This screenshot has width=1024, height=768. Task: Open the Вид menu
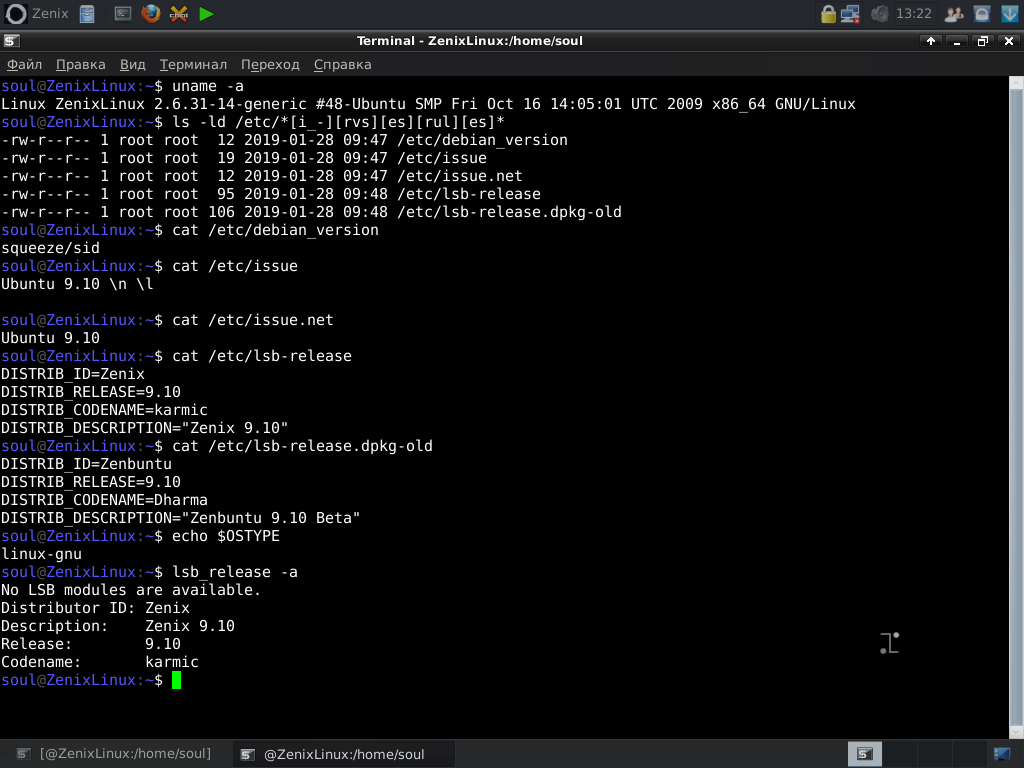click(x=133, y=65)
